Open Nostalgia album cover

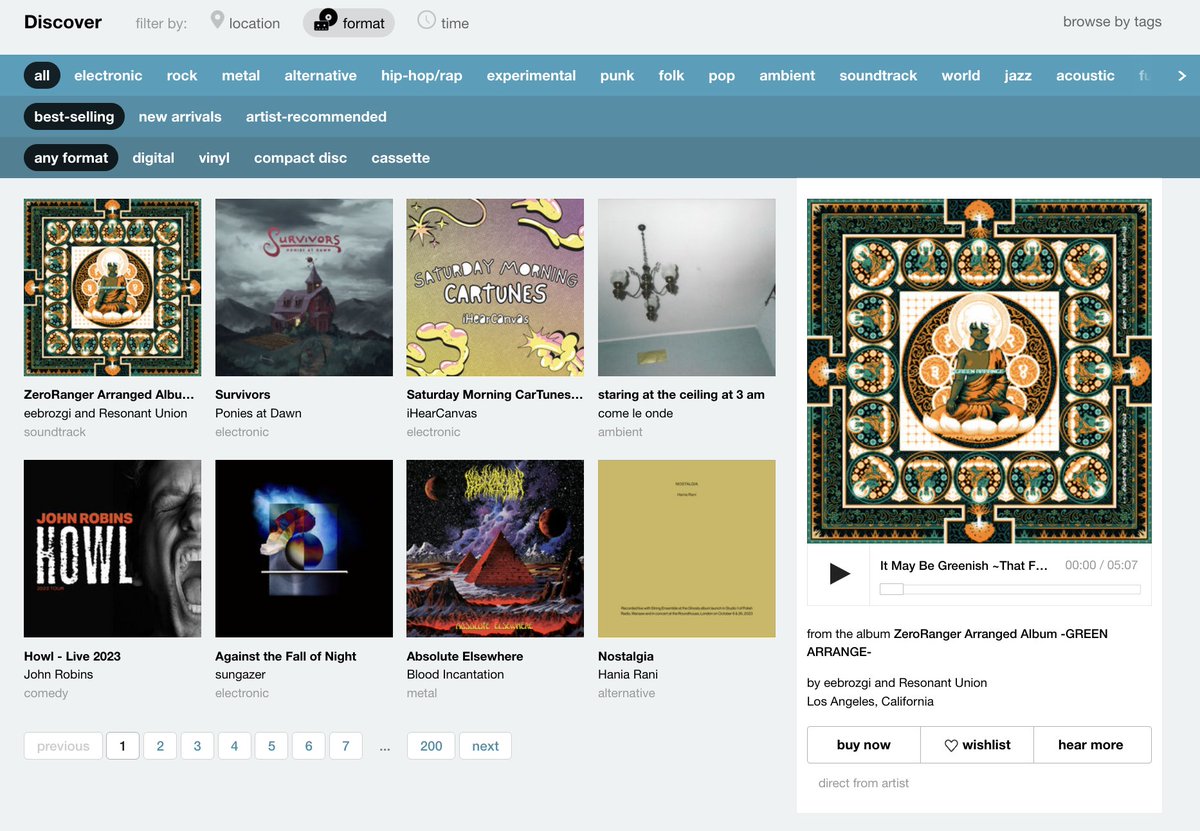click(x=687, y=548)
